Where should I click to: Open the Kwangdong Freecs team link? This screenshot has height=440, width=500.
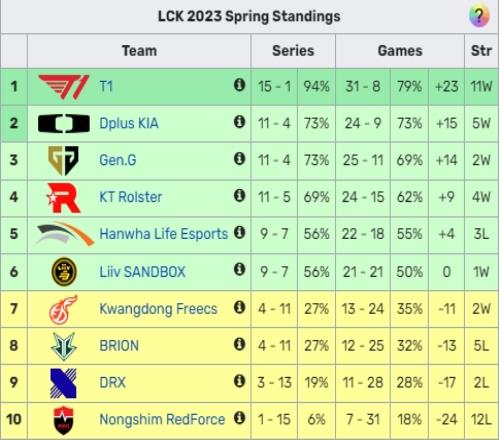[x=158, y=309]
